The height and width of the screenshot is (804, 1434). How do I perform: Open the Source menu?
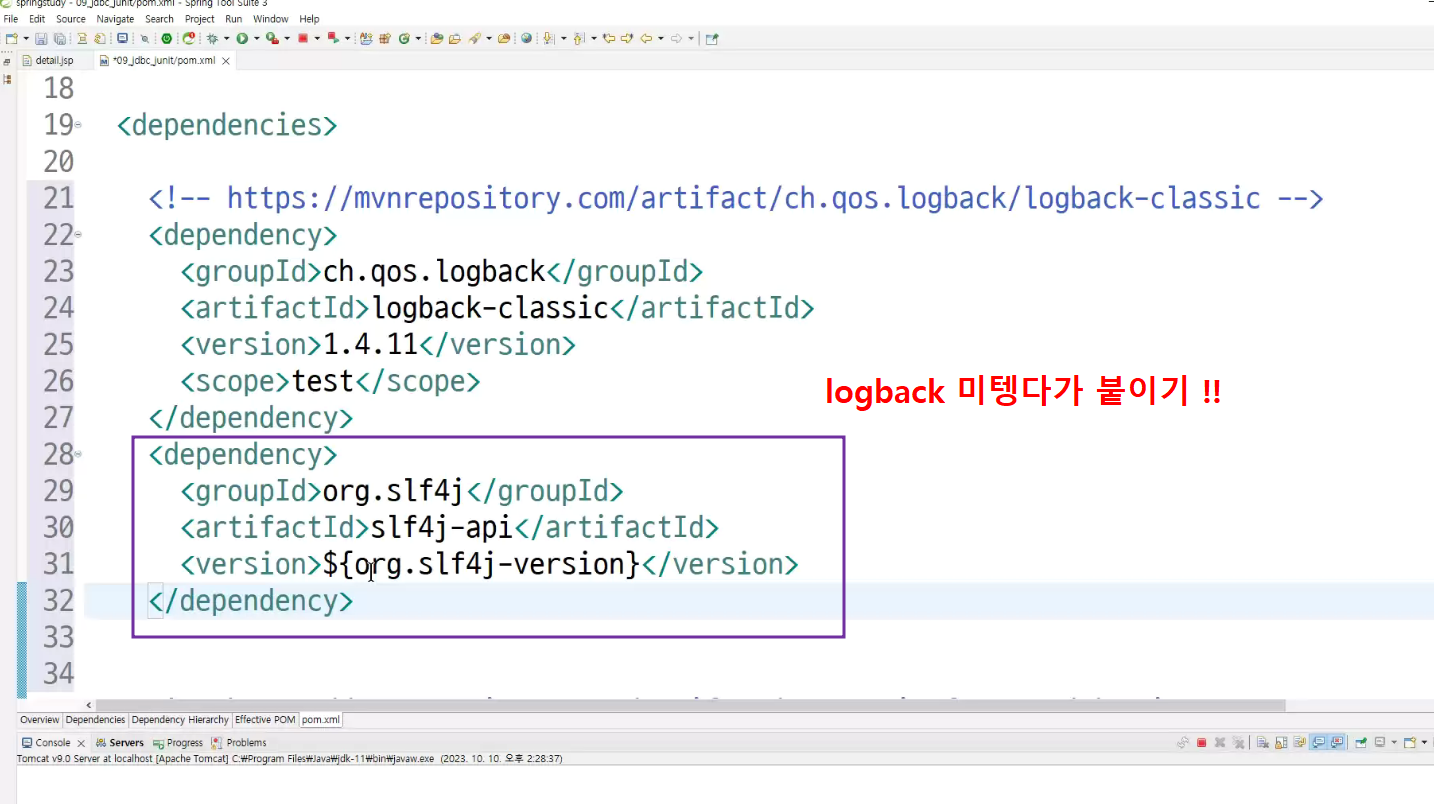(70, 19)
